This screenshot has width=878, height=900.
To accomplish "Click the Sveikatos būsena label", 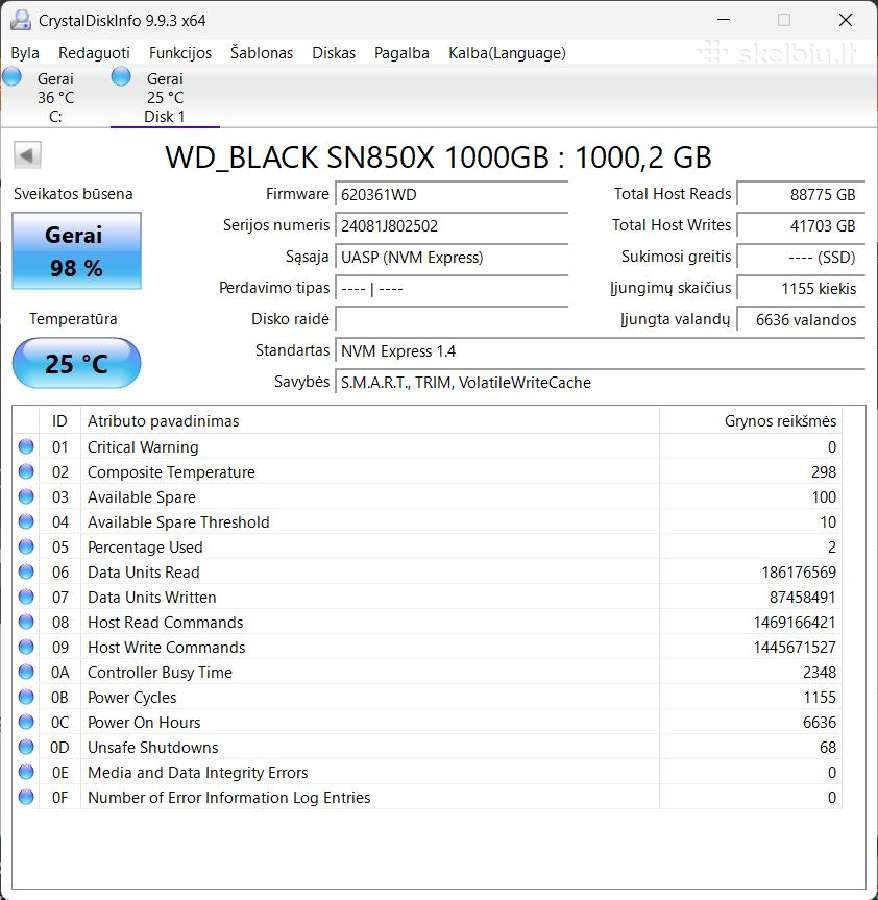I will click(73, 193).
